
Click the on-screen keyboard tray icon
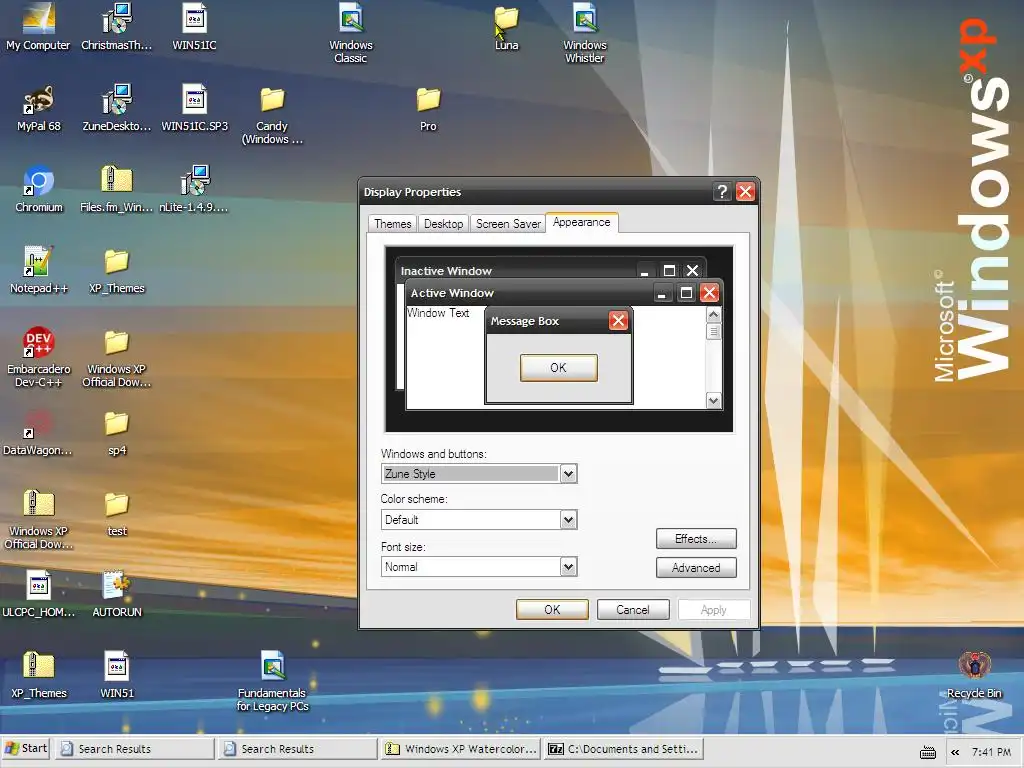tap(928, 752)
